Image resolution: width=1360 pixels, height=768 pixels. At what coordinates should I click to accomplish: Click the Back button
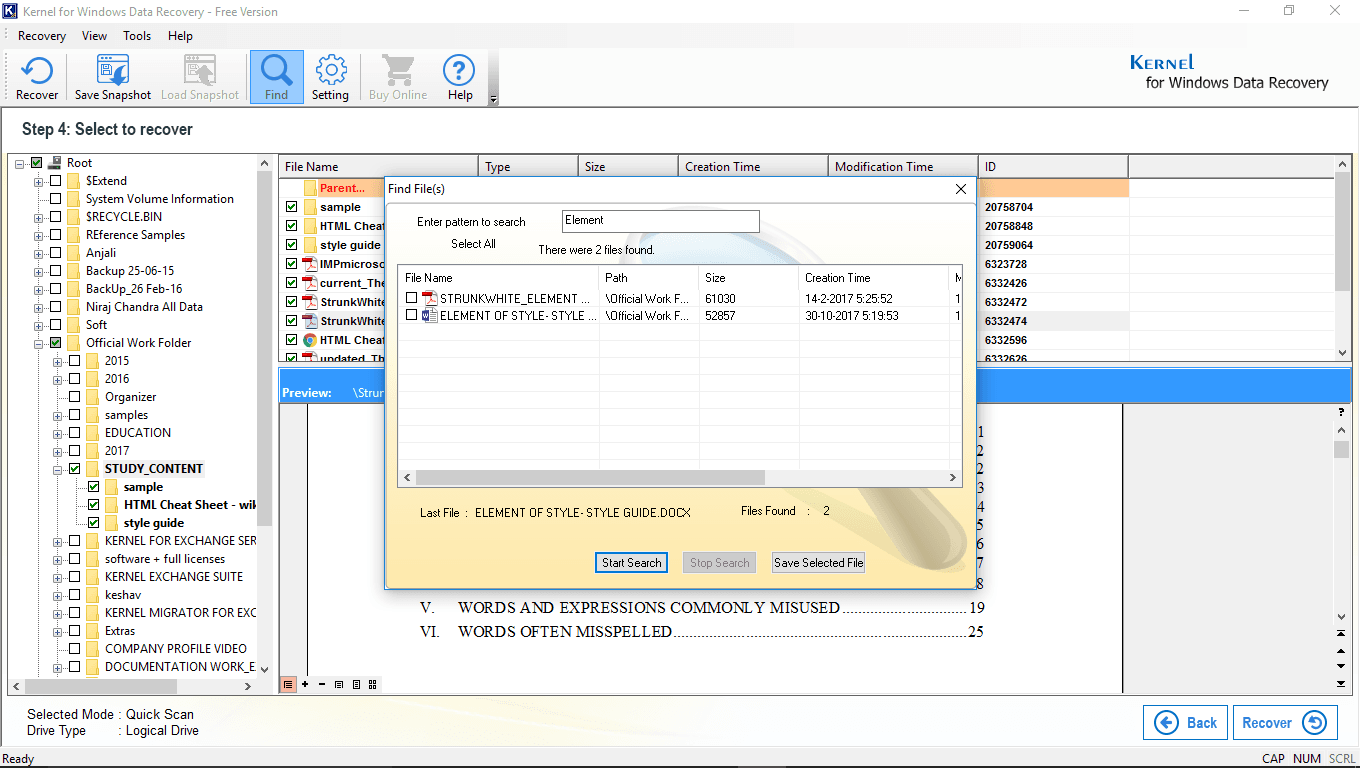pos(1185,723)
